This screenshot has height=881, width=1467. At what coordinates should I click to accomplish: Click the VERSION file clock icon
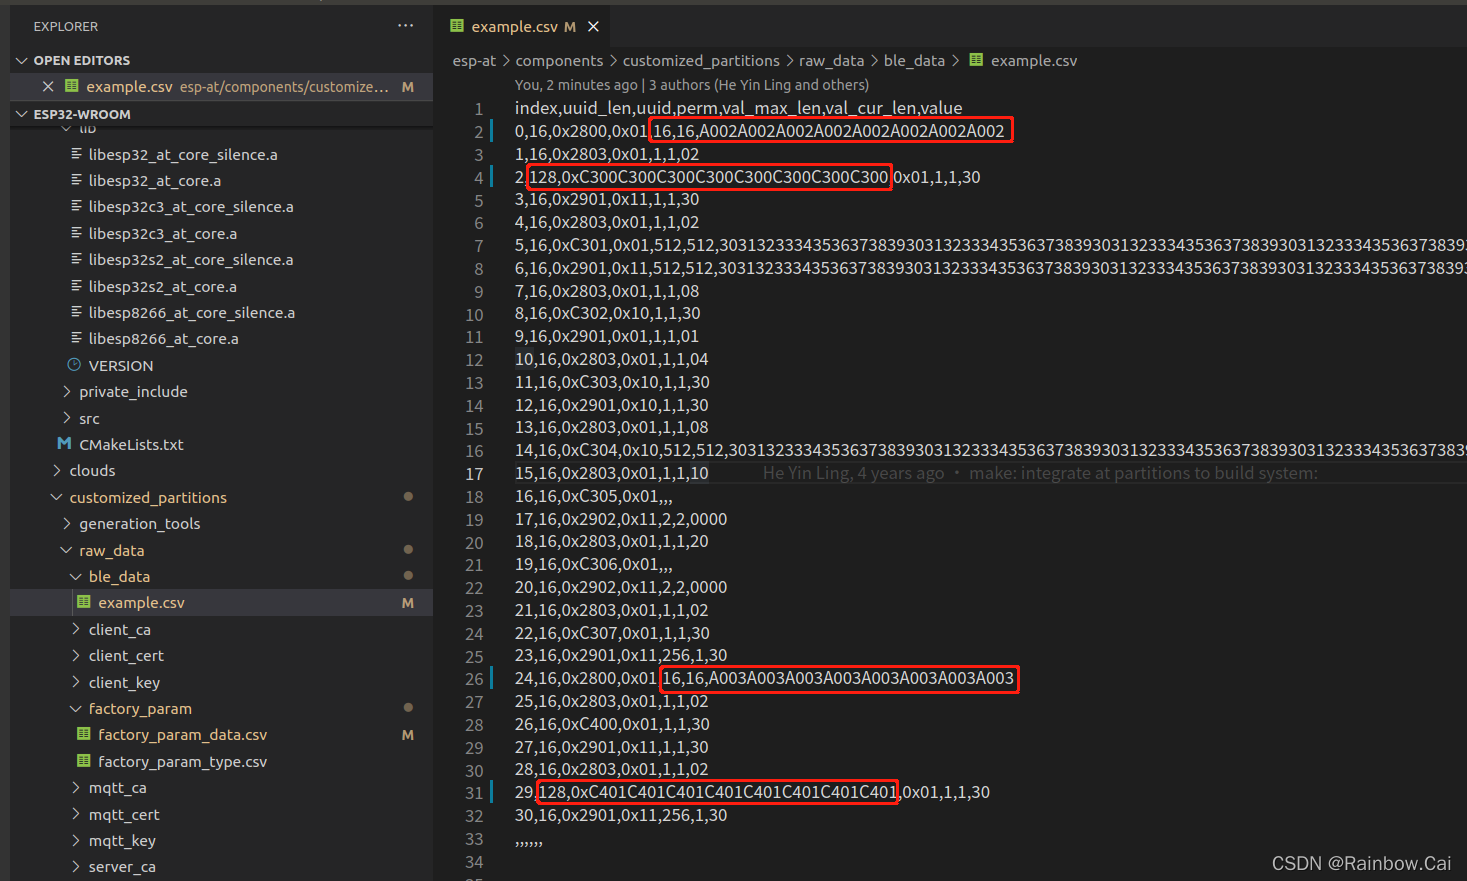pos(74,365)
